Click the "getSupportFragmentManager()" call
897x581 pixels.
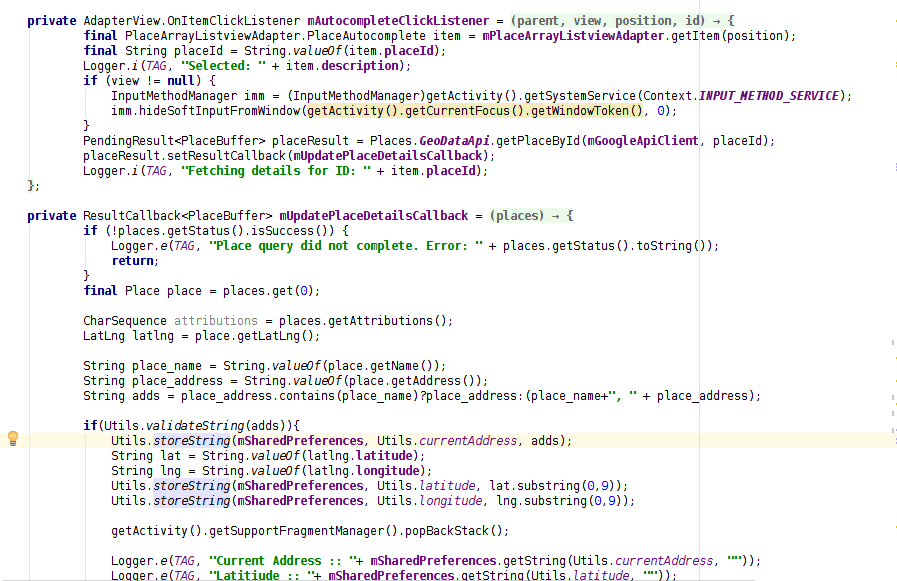pyautogui.click(x=303, y=531)
